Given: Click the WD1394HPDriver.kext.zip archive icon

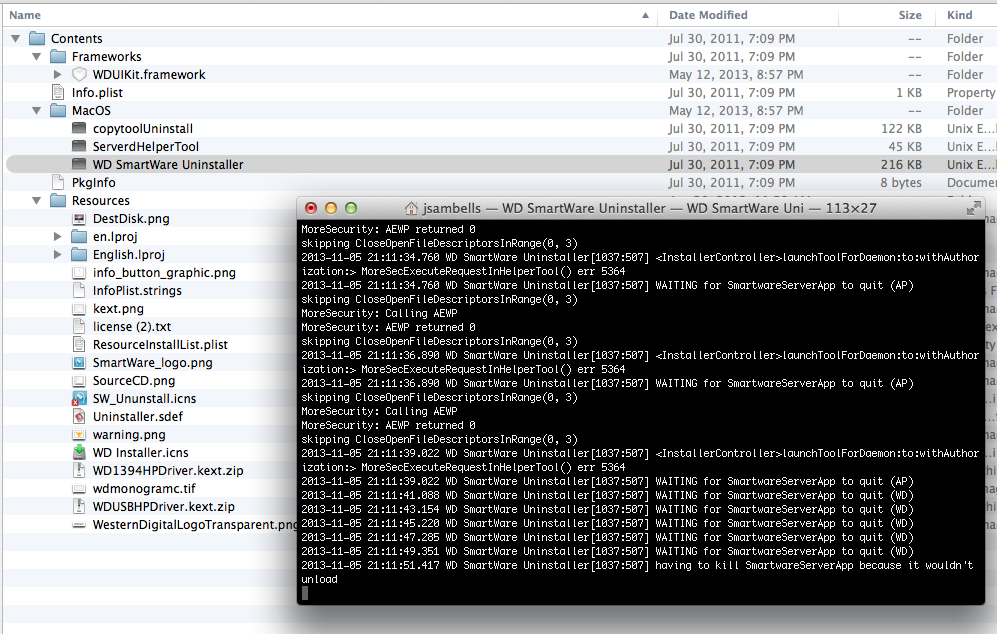Looking at the screenshot, I should coord(79,471).
